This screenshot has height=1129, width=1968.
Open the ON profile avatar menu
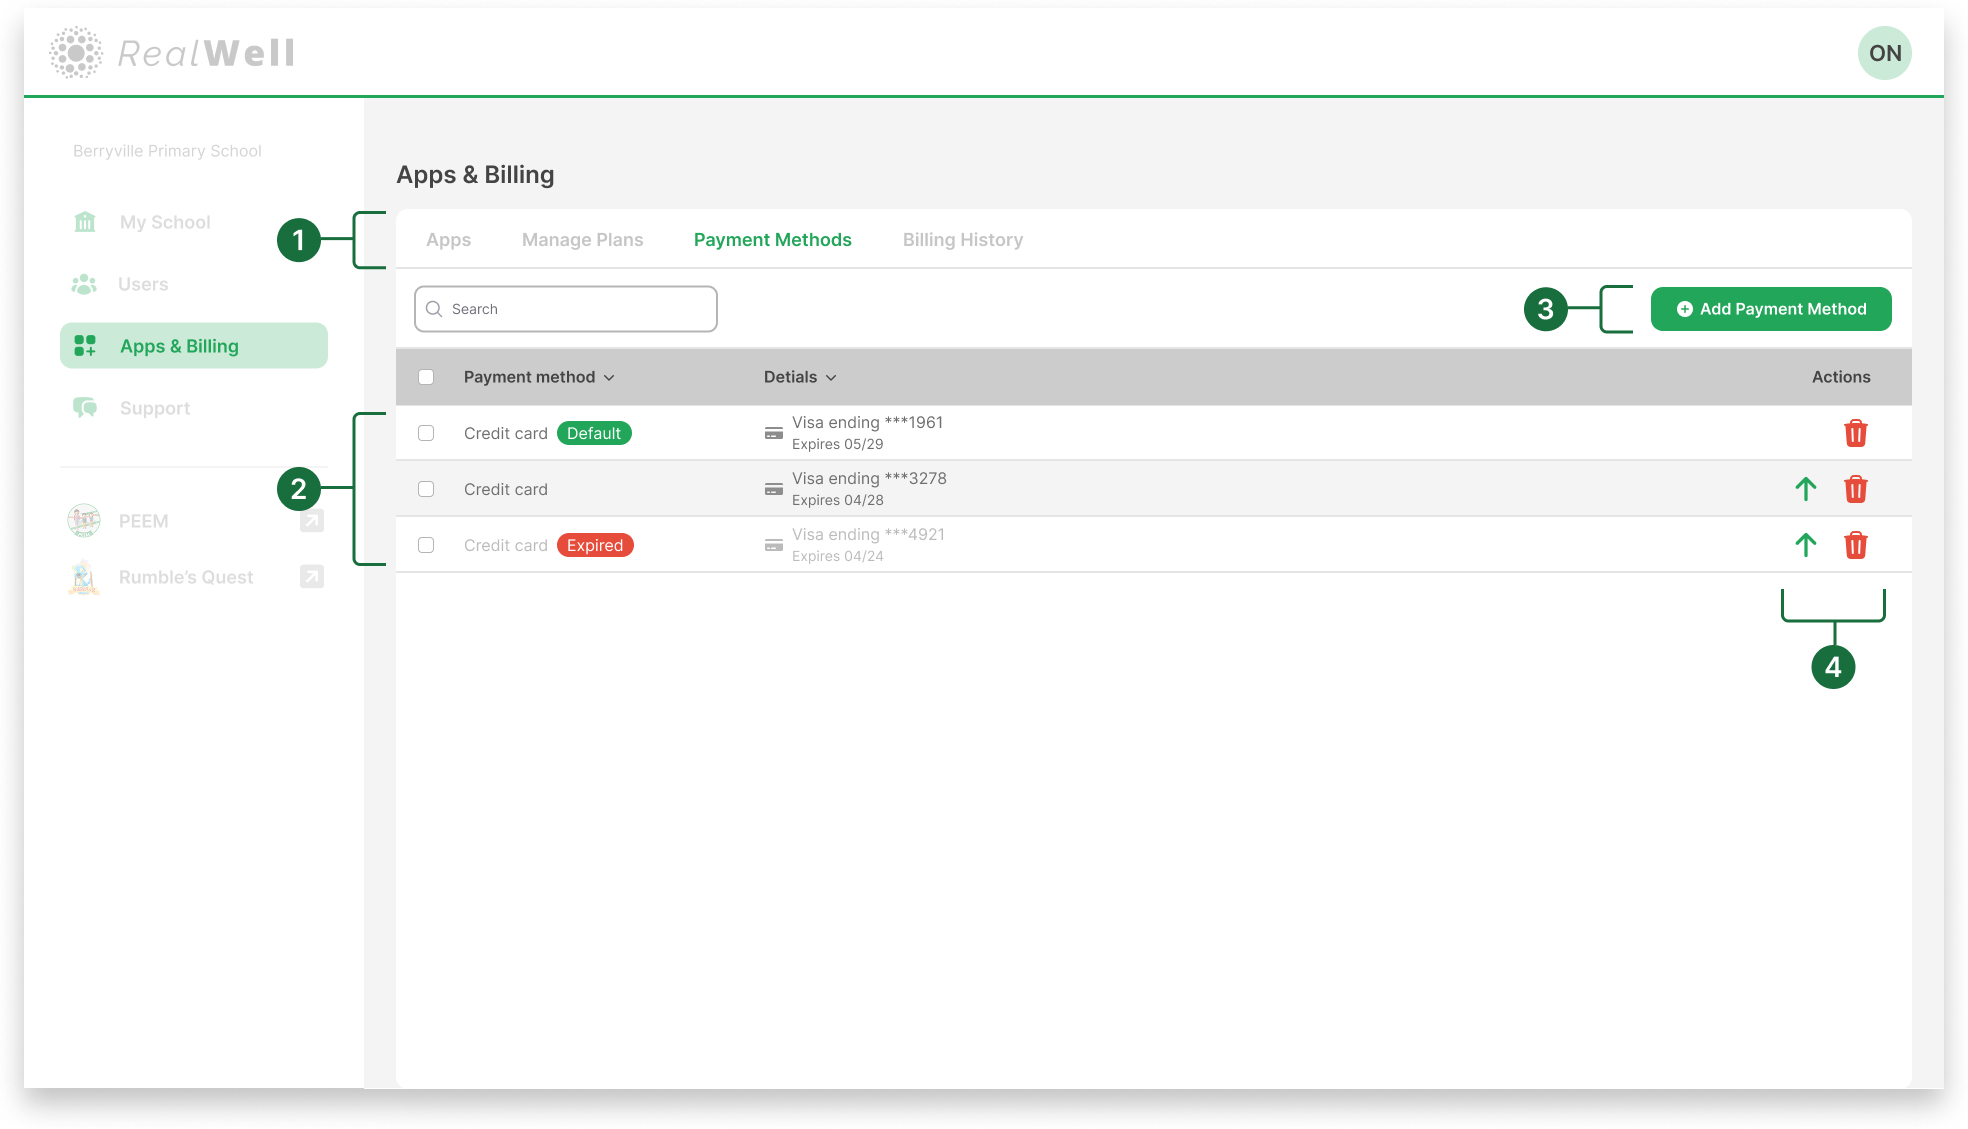pos(1884,52)
